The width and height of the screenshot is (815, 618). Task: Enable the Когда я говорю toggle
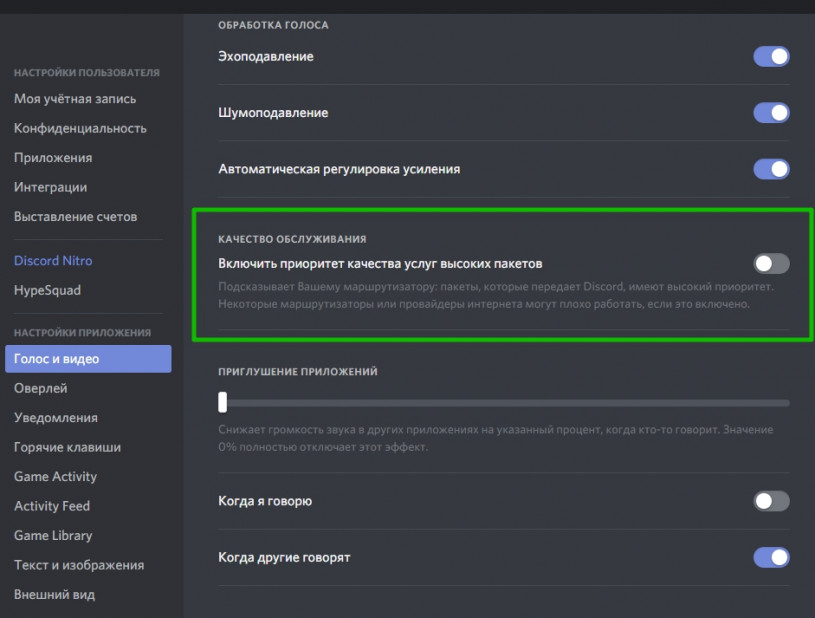click(x=771, y=501)
